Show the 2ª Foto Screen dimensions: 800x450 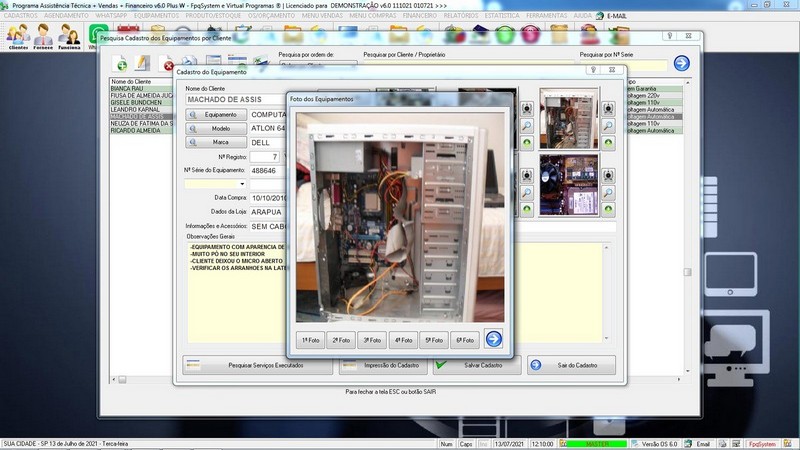341,340
